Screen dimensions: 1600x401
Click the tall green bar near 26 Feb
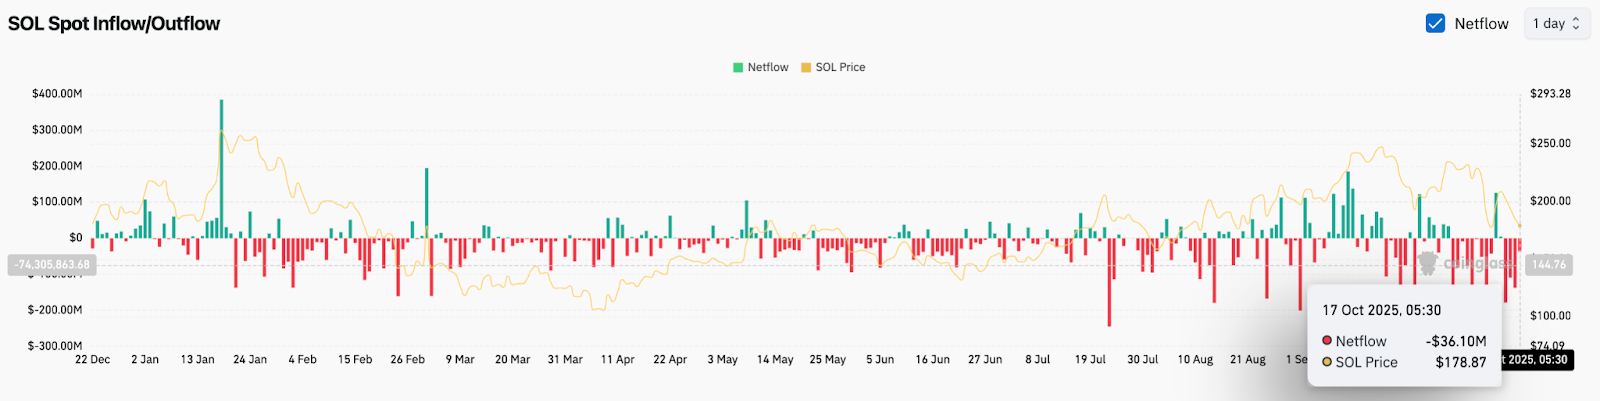[427, 202]
